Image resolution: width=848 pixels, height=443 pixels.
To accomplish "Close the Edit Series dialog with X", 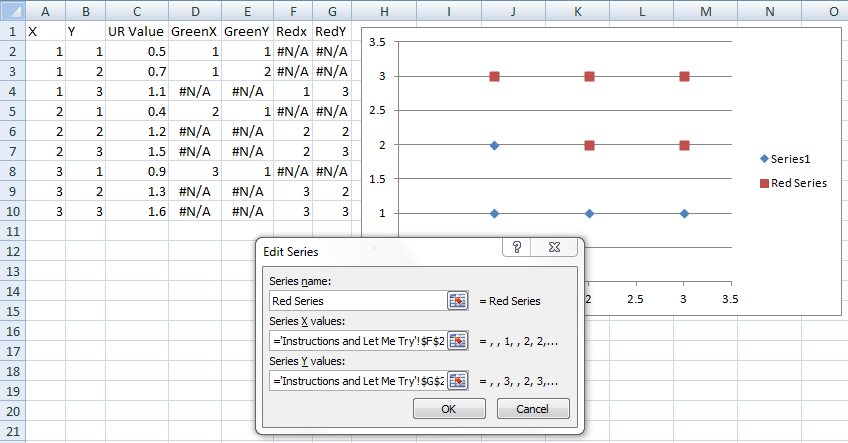I will [554, 247].
